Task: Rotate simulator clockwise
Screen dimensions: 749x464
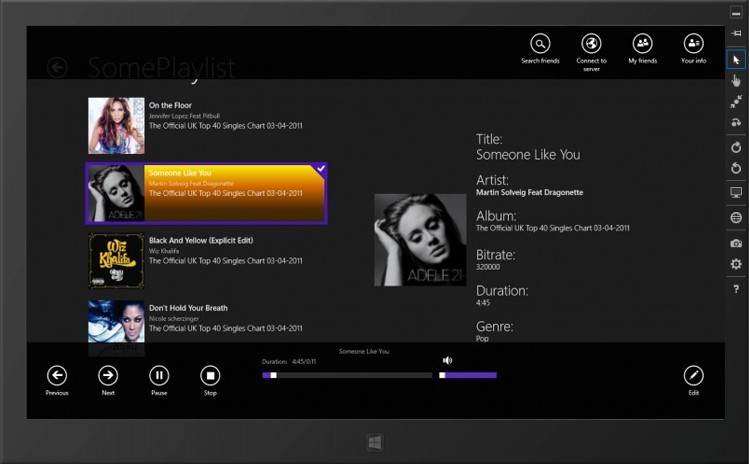Action: [736, 147]
